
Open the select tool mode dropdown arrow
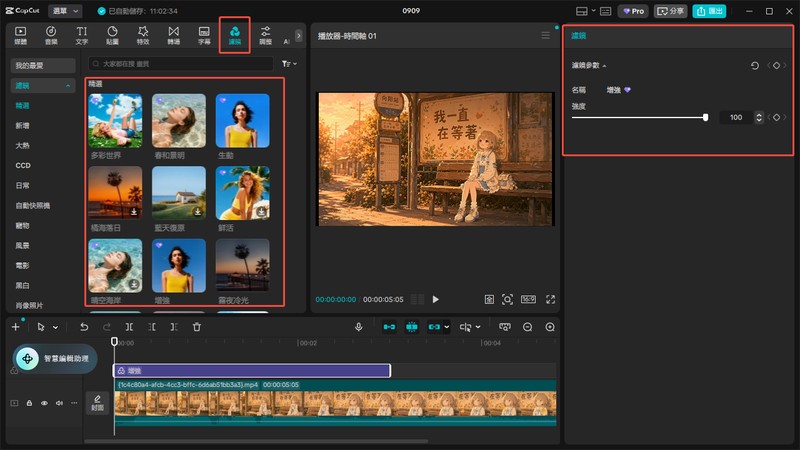(x=56, y=327)
